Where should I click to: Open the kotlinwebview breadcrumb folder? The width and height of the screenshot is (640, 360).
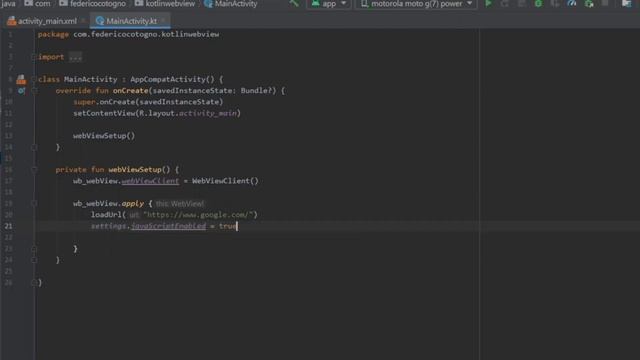[165, 4]
